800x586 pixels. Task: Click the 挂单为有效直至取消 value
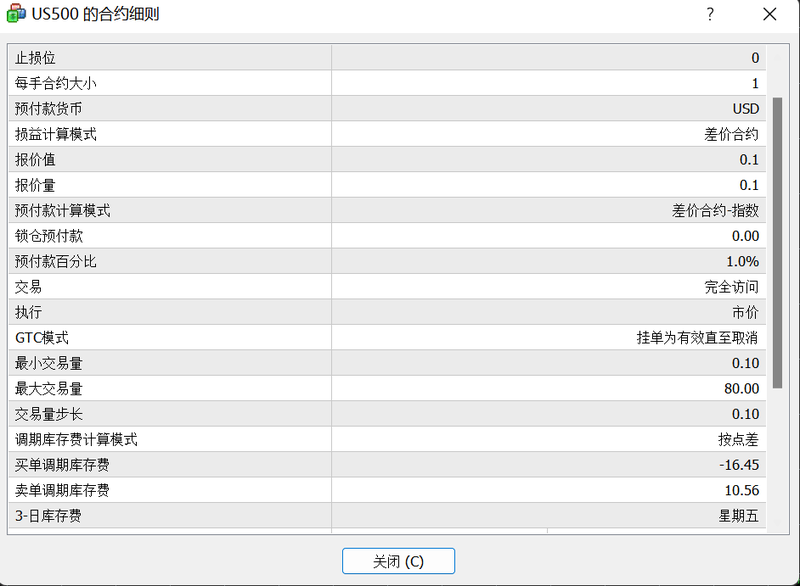click(x=697, y=338)
